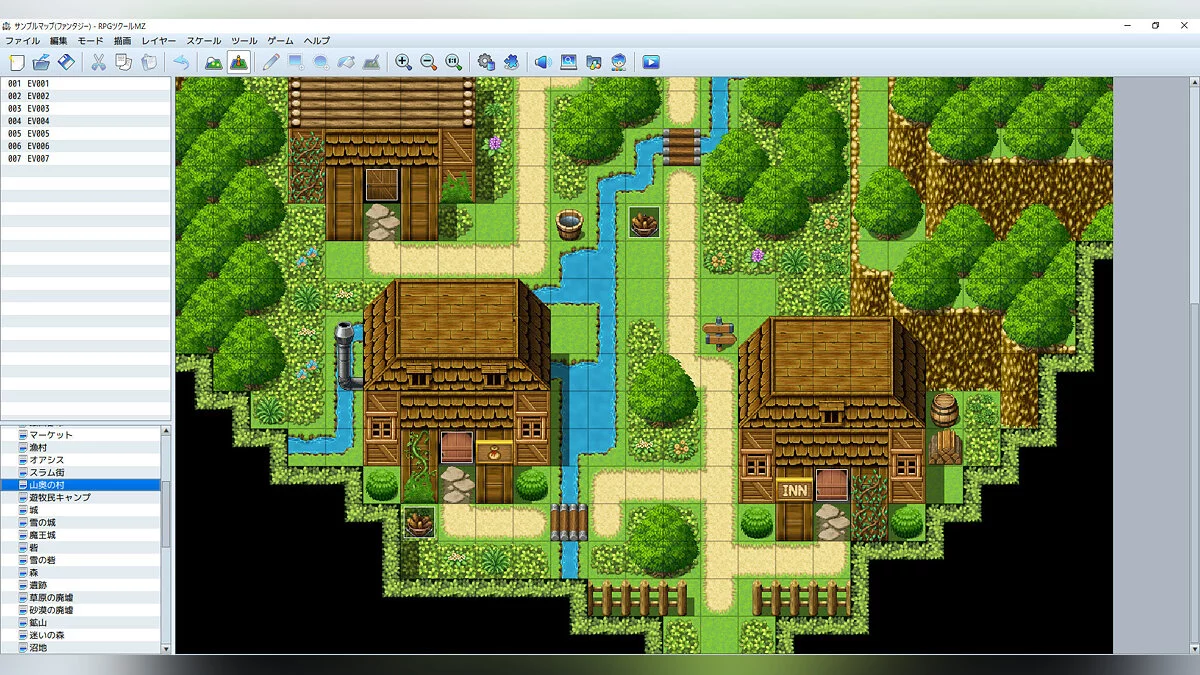Click the map list scrollbar thumb
The width and height of the screenshot is (1200, 675).
coord(166,513)
